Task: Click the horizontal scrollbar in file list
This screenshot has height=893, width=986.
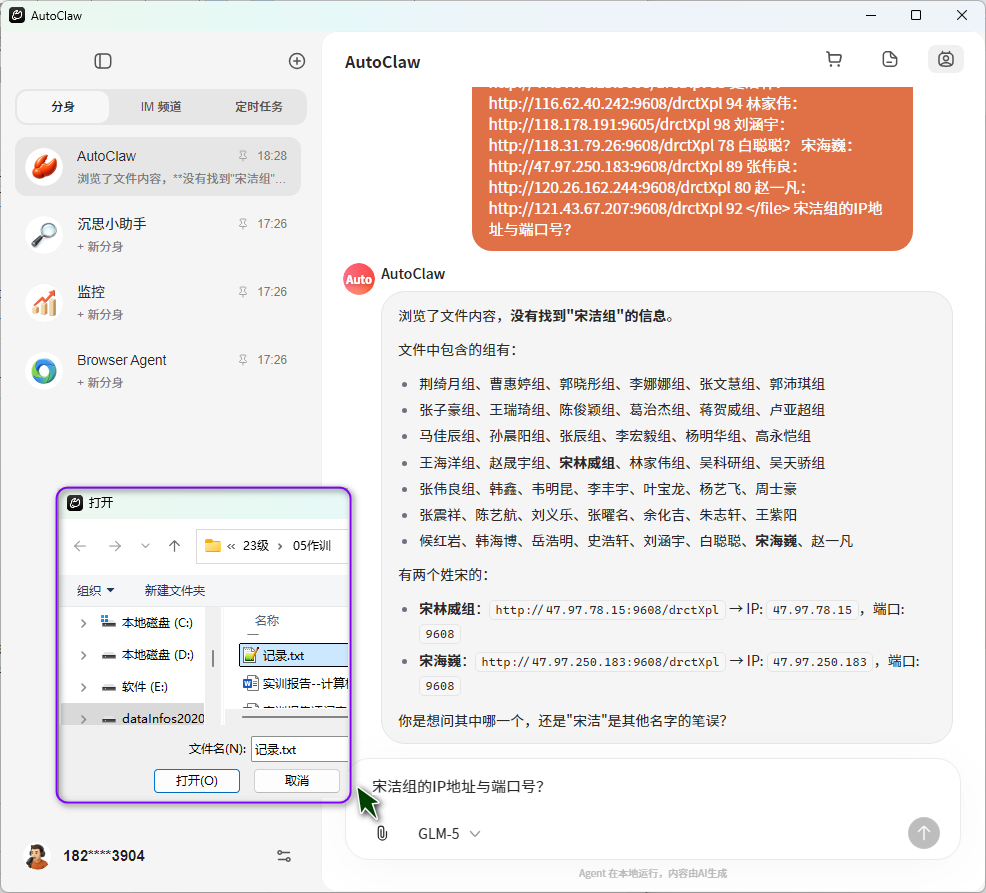Action: [x=295, y=716]
